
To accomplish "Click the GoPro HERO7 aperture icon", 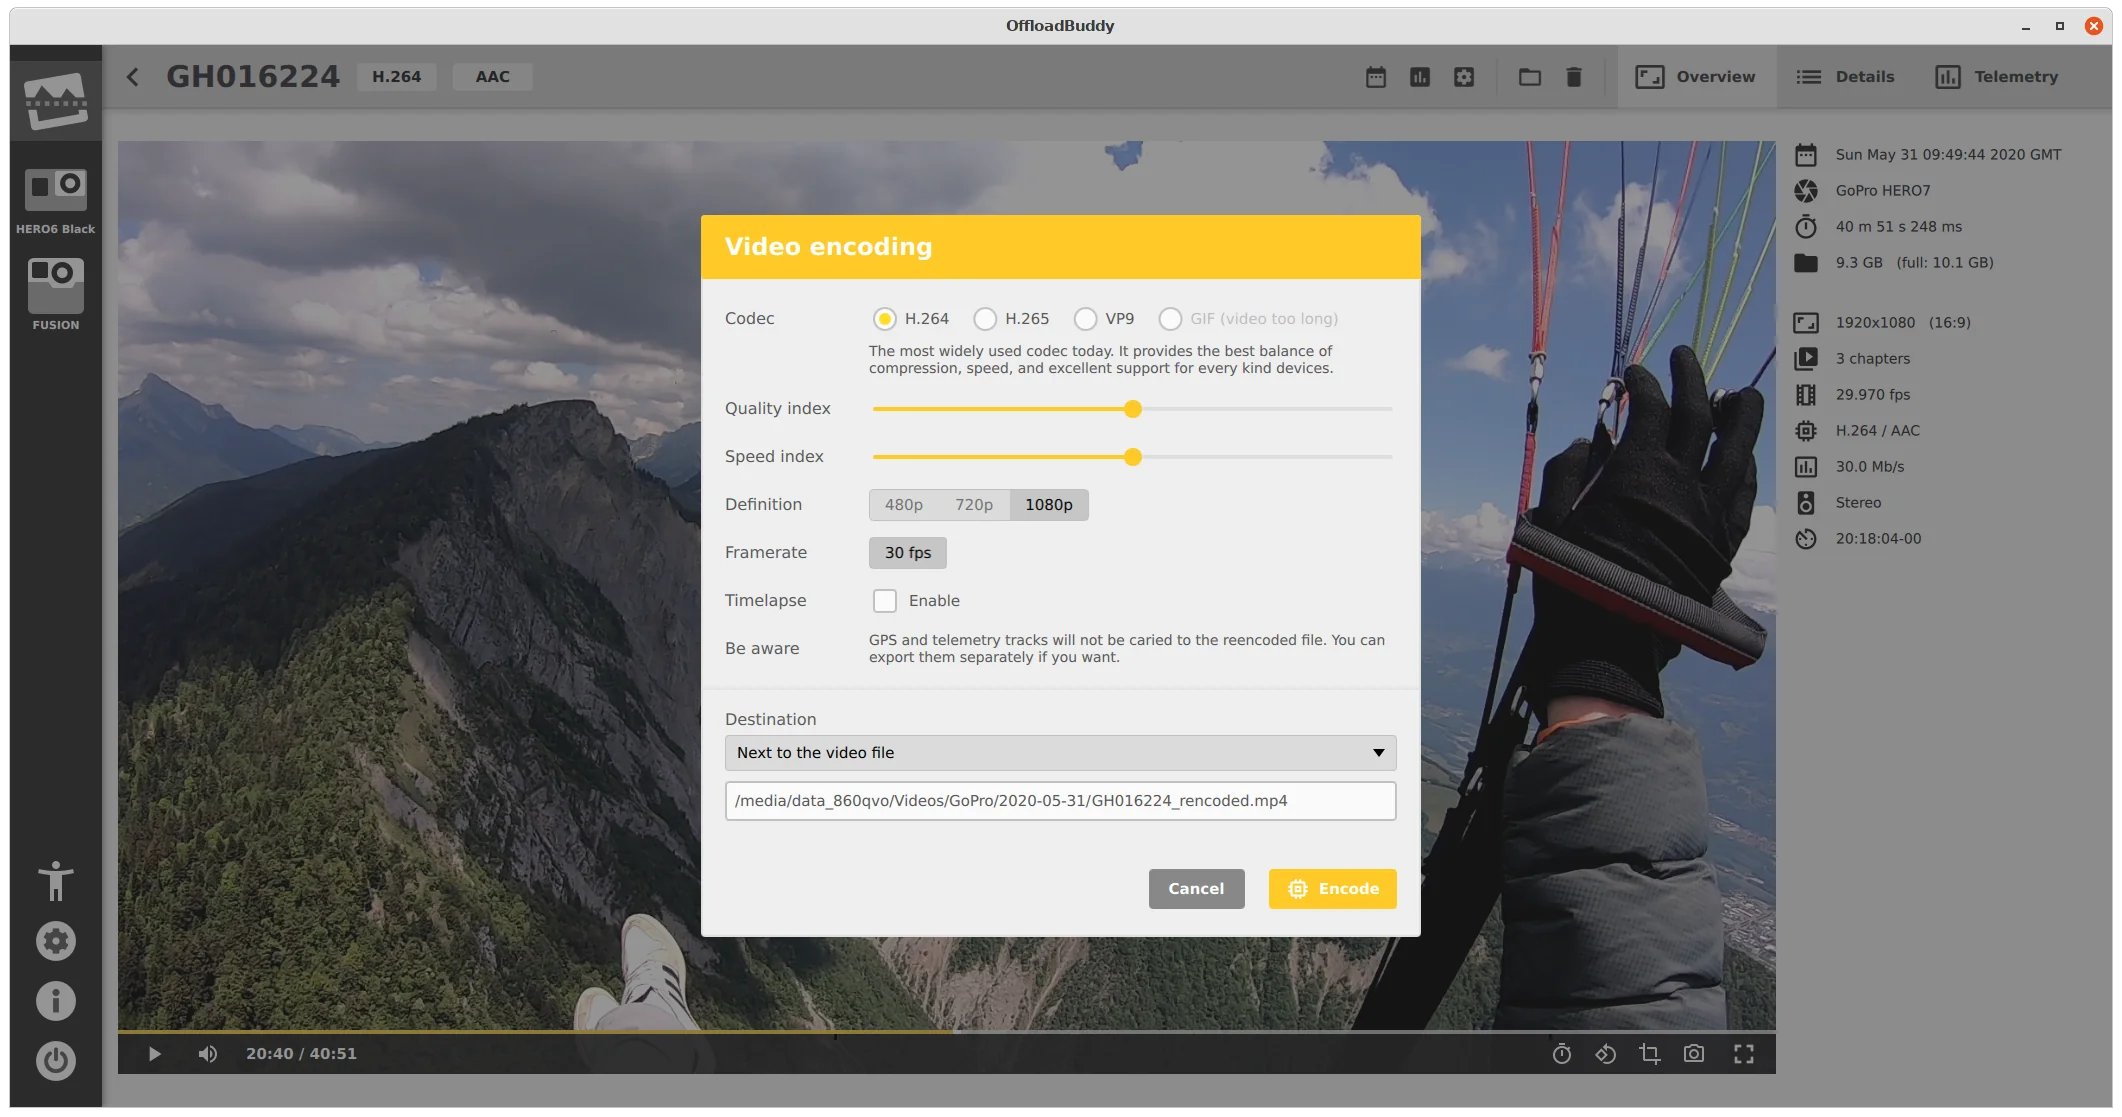I will pyautogui.click(x=1806, y=191).
